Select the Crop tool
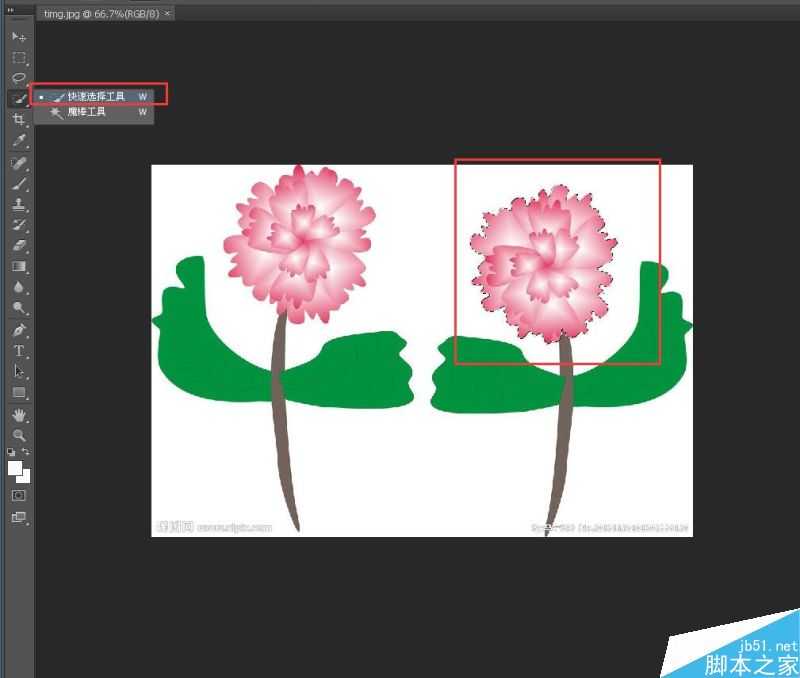The height and width of the screenshot is (678, 800). pos(18,120)
